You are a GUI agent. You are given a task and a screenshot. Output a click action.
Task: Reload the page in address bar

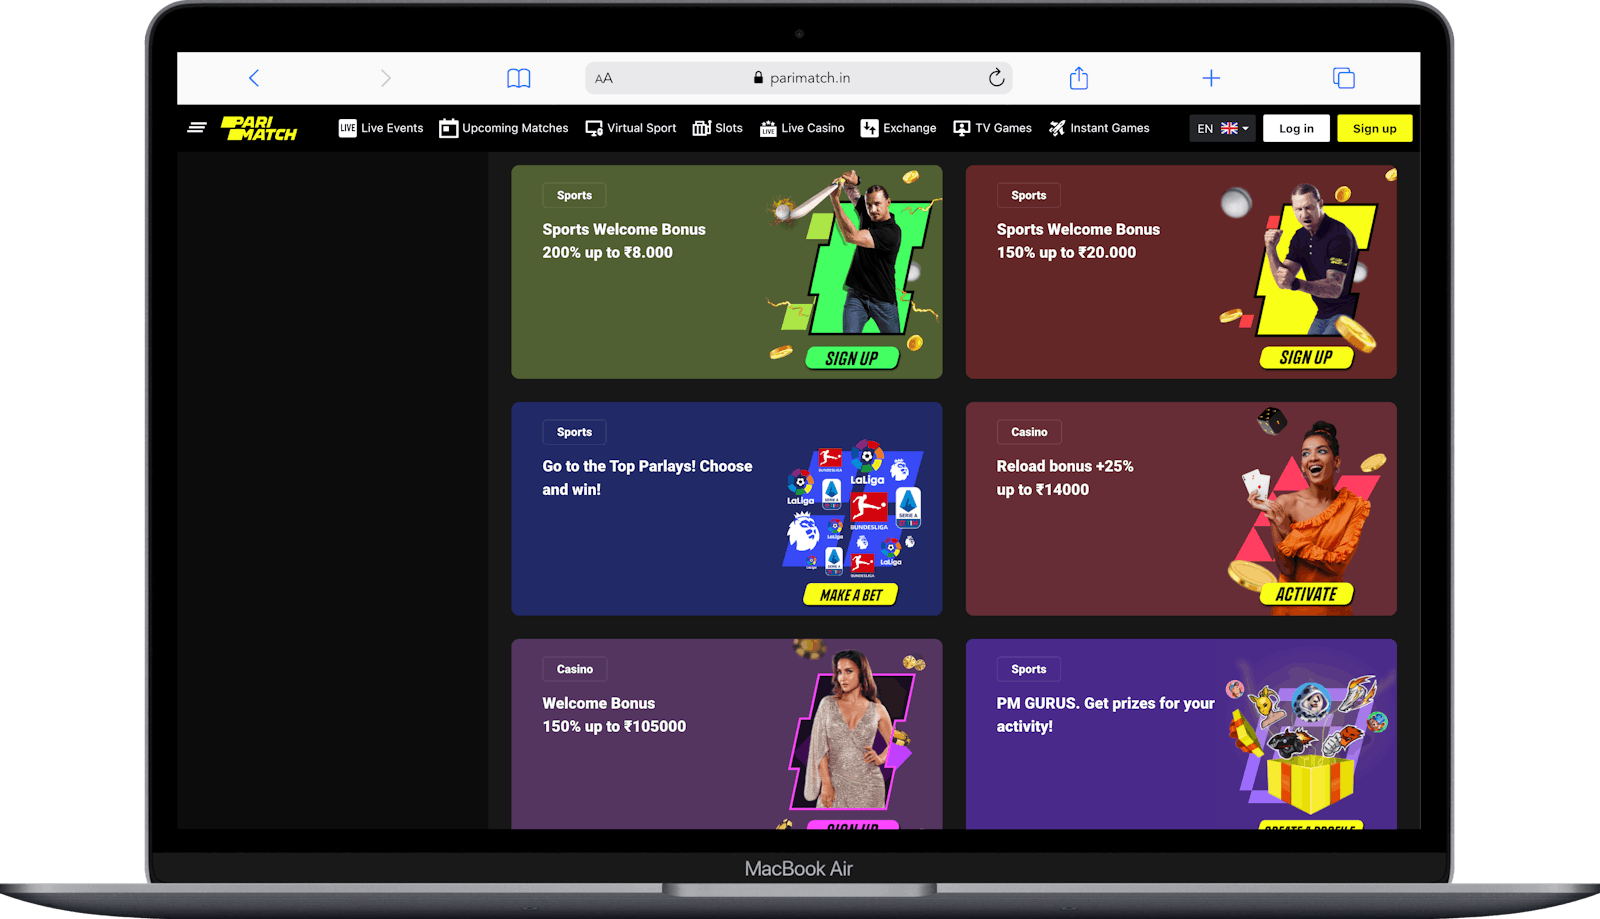(996, 78)
